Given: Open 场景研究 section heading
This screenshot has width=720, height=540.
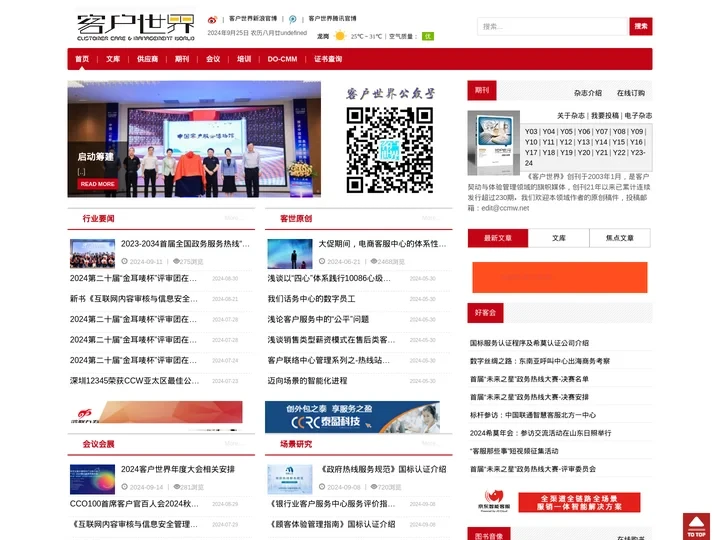Looking at the screenshot, I should coord(296,444).
